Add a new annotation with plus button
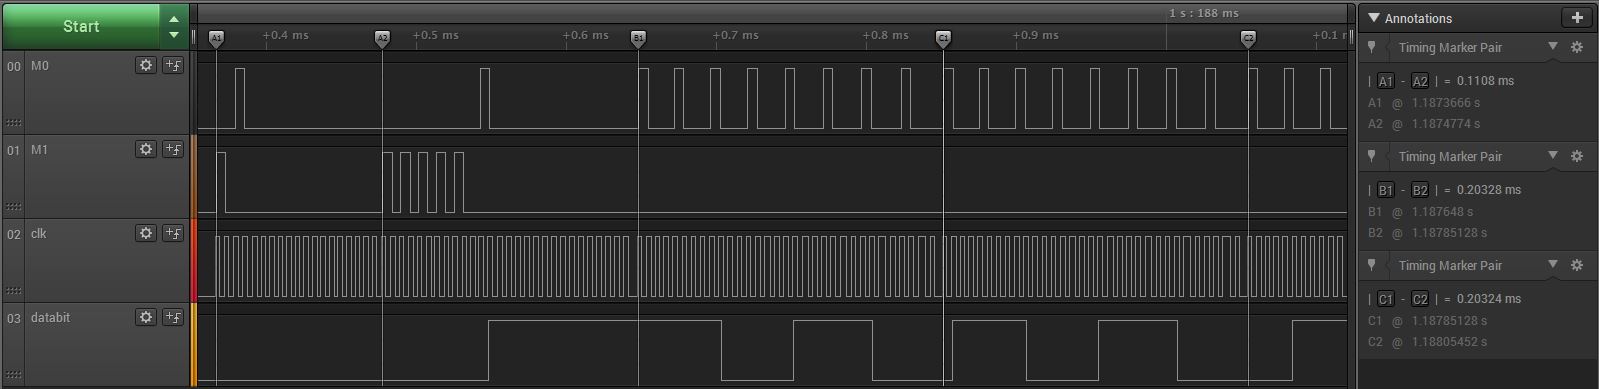This screenshot has width=1599, height=389. click(1577, 17)
